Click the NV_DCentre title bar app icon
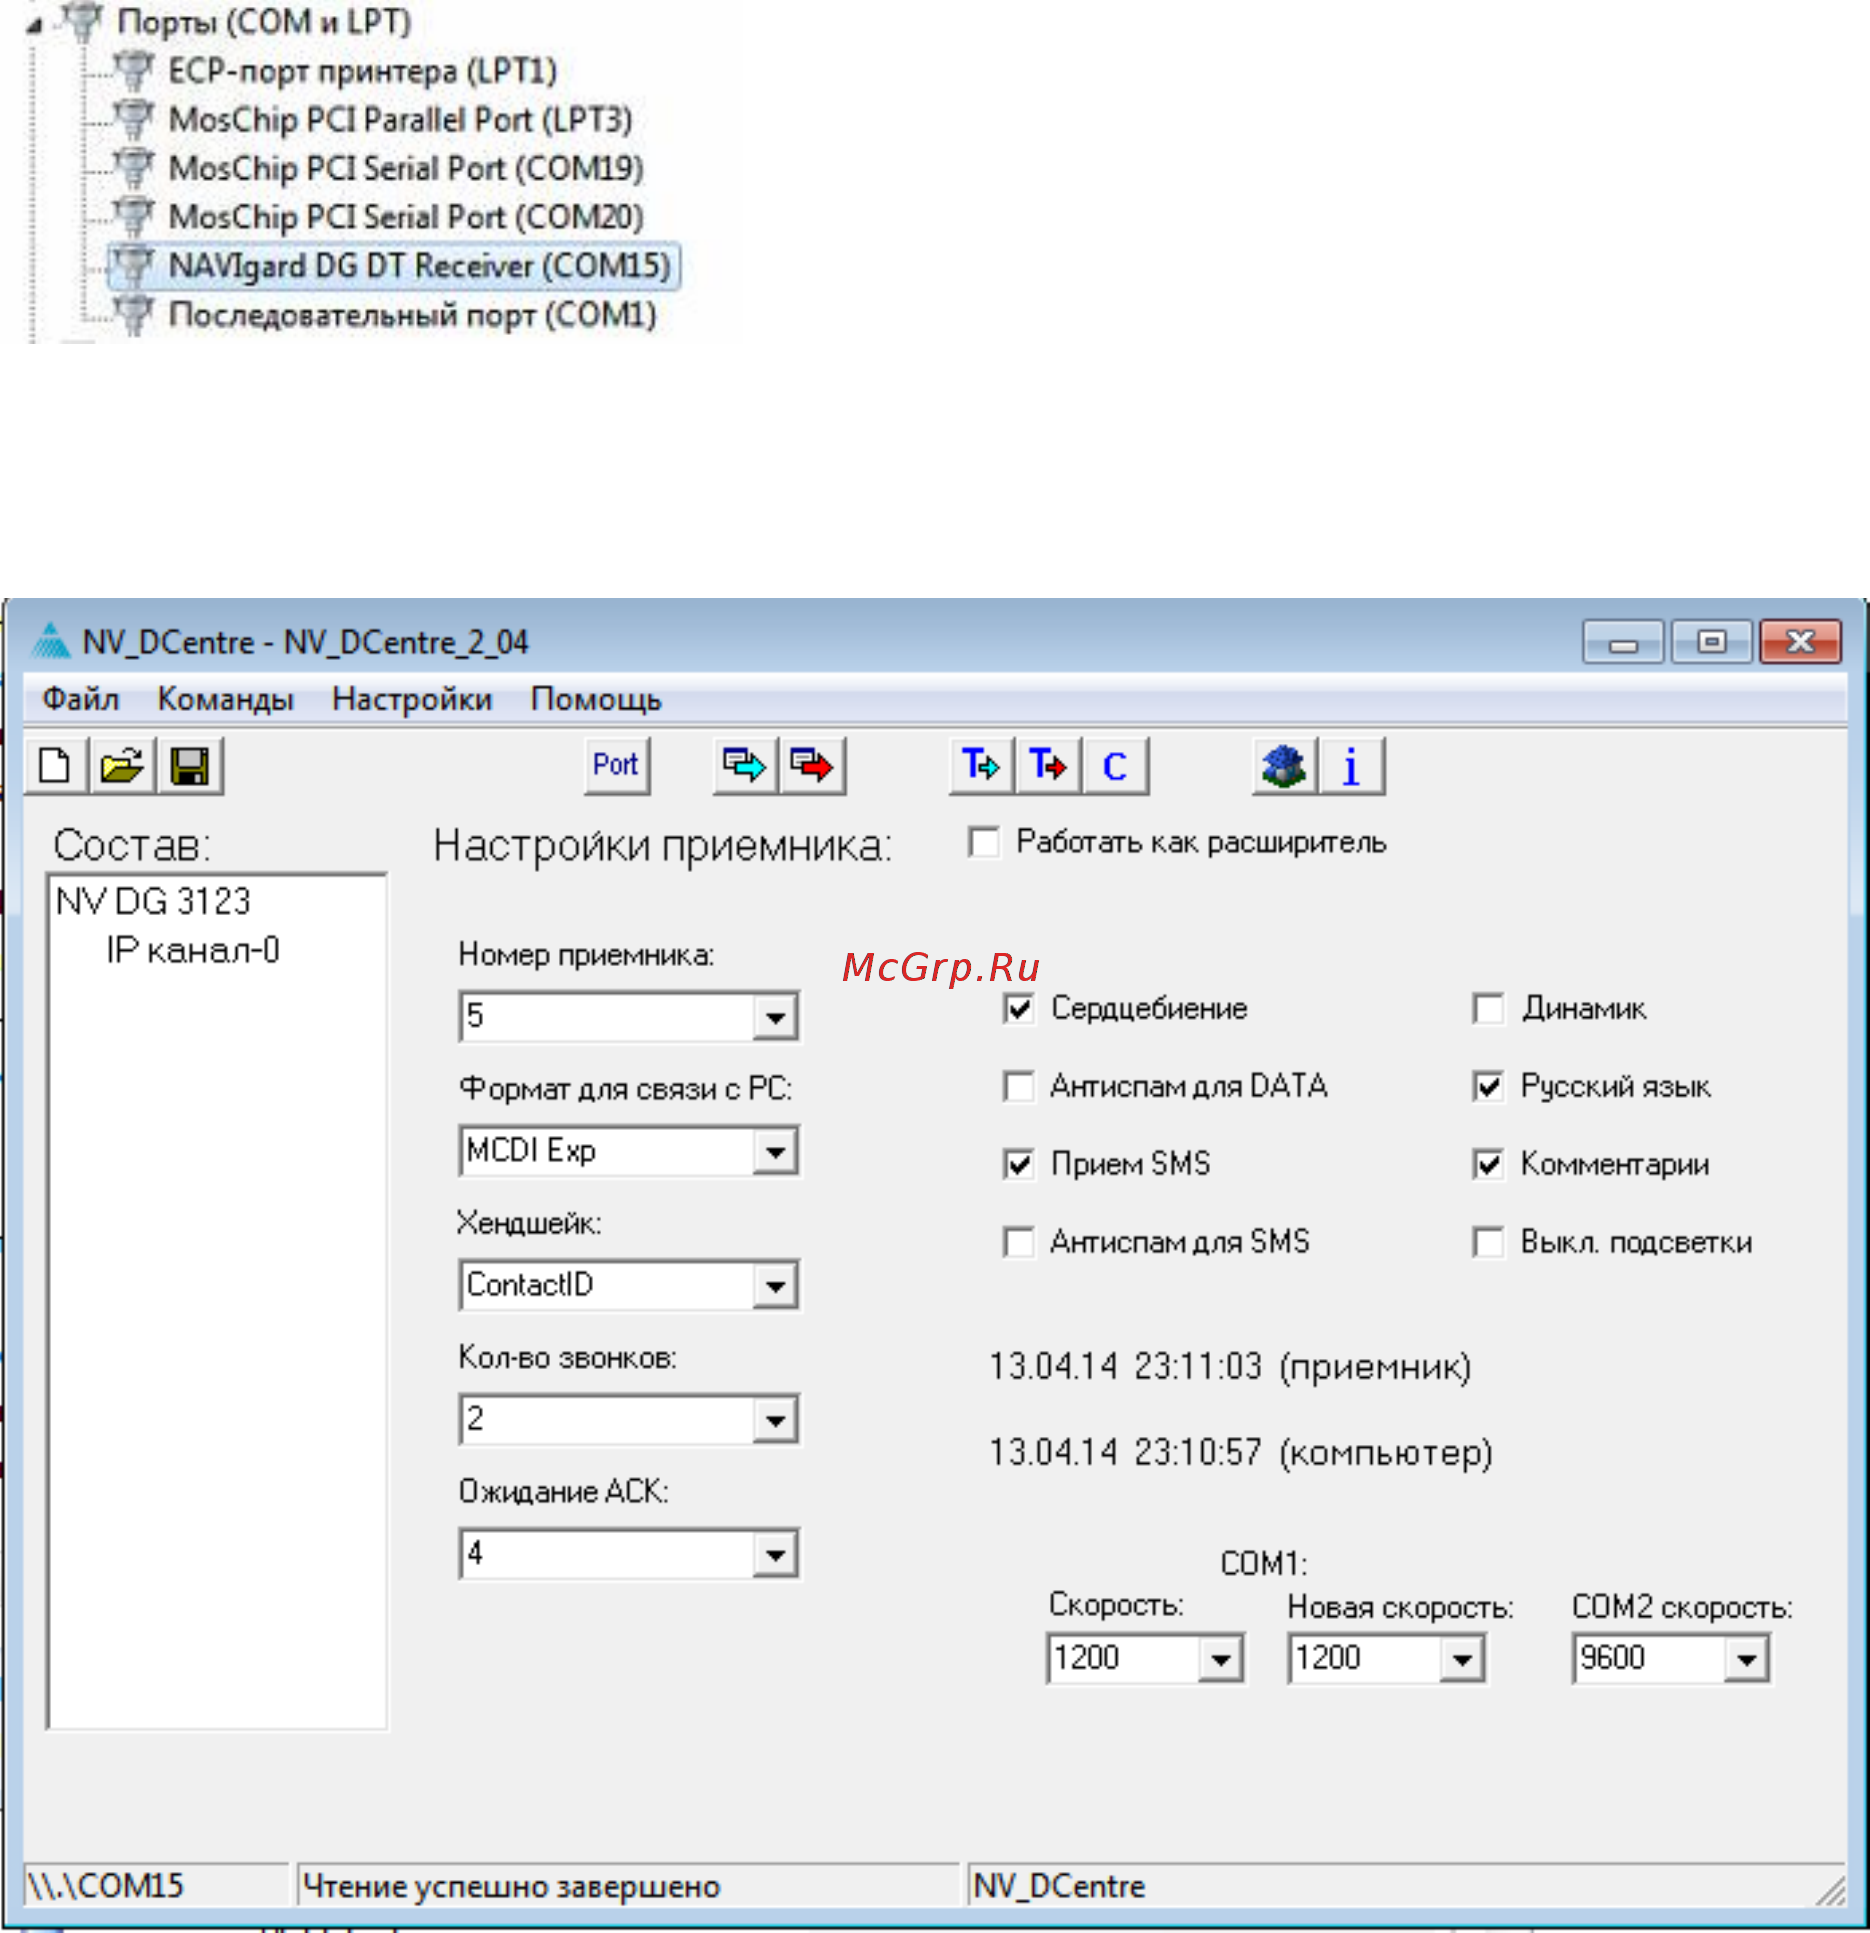 51,641
